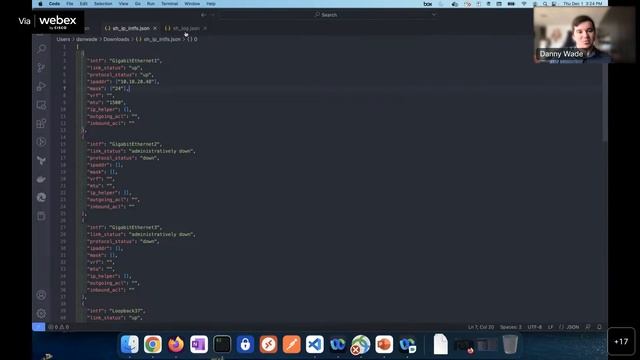640x360 pixels.
Task: Open Microsoft Remote Desktop in the Dock
Action: coord(268,344)
